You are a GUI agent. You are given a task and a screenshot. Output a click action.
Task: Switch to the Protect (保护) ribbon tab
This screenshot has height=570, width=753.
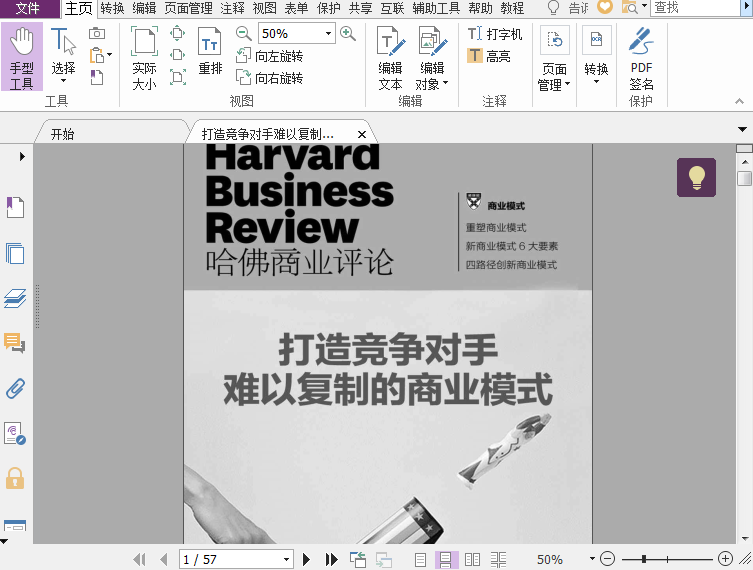328,8
